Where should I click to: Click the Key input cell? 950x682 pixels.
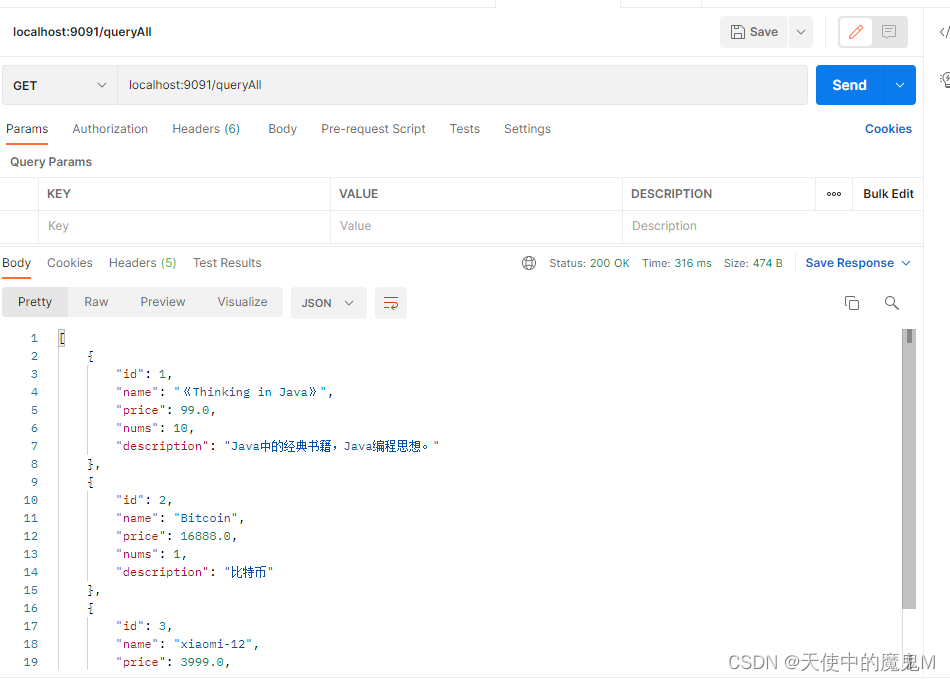184,227
